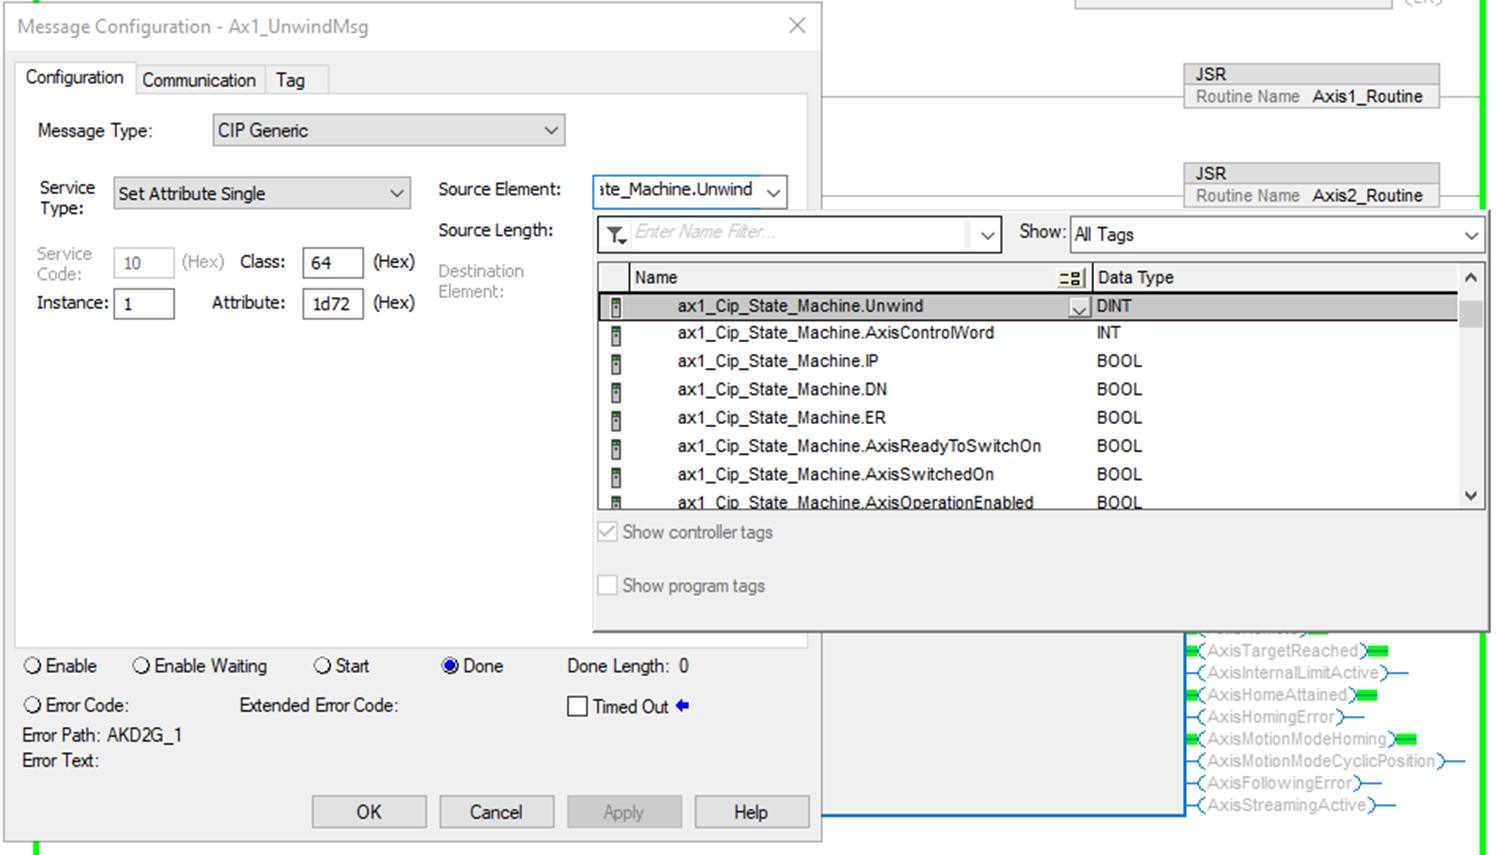Click the tag icon beside ax1_Cip_State_Machine.AxisControlWord
The width and height of the screenshot is (1508, 855).
pyautogui.click(x=616, y=335)
